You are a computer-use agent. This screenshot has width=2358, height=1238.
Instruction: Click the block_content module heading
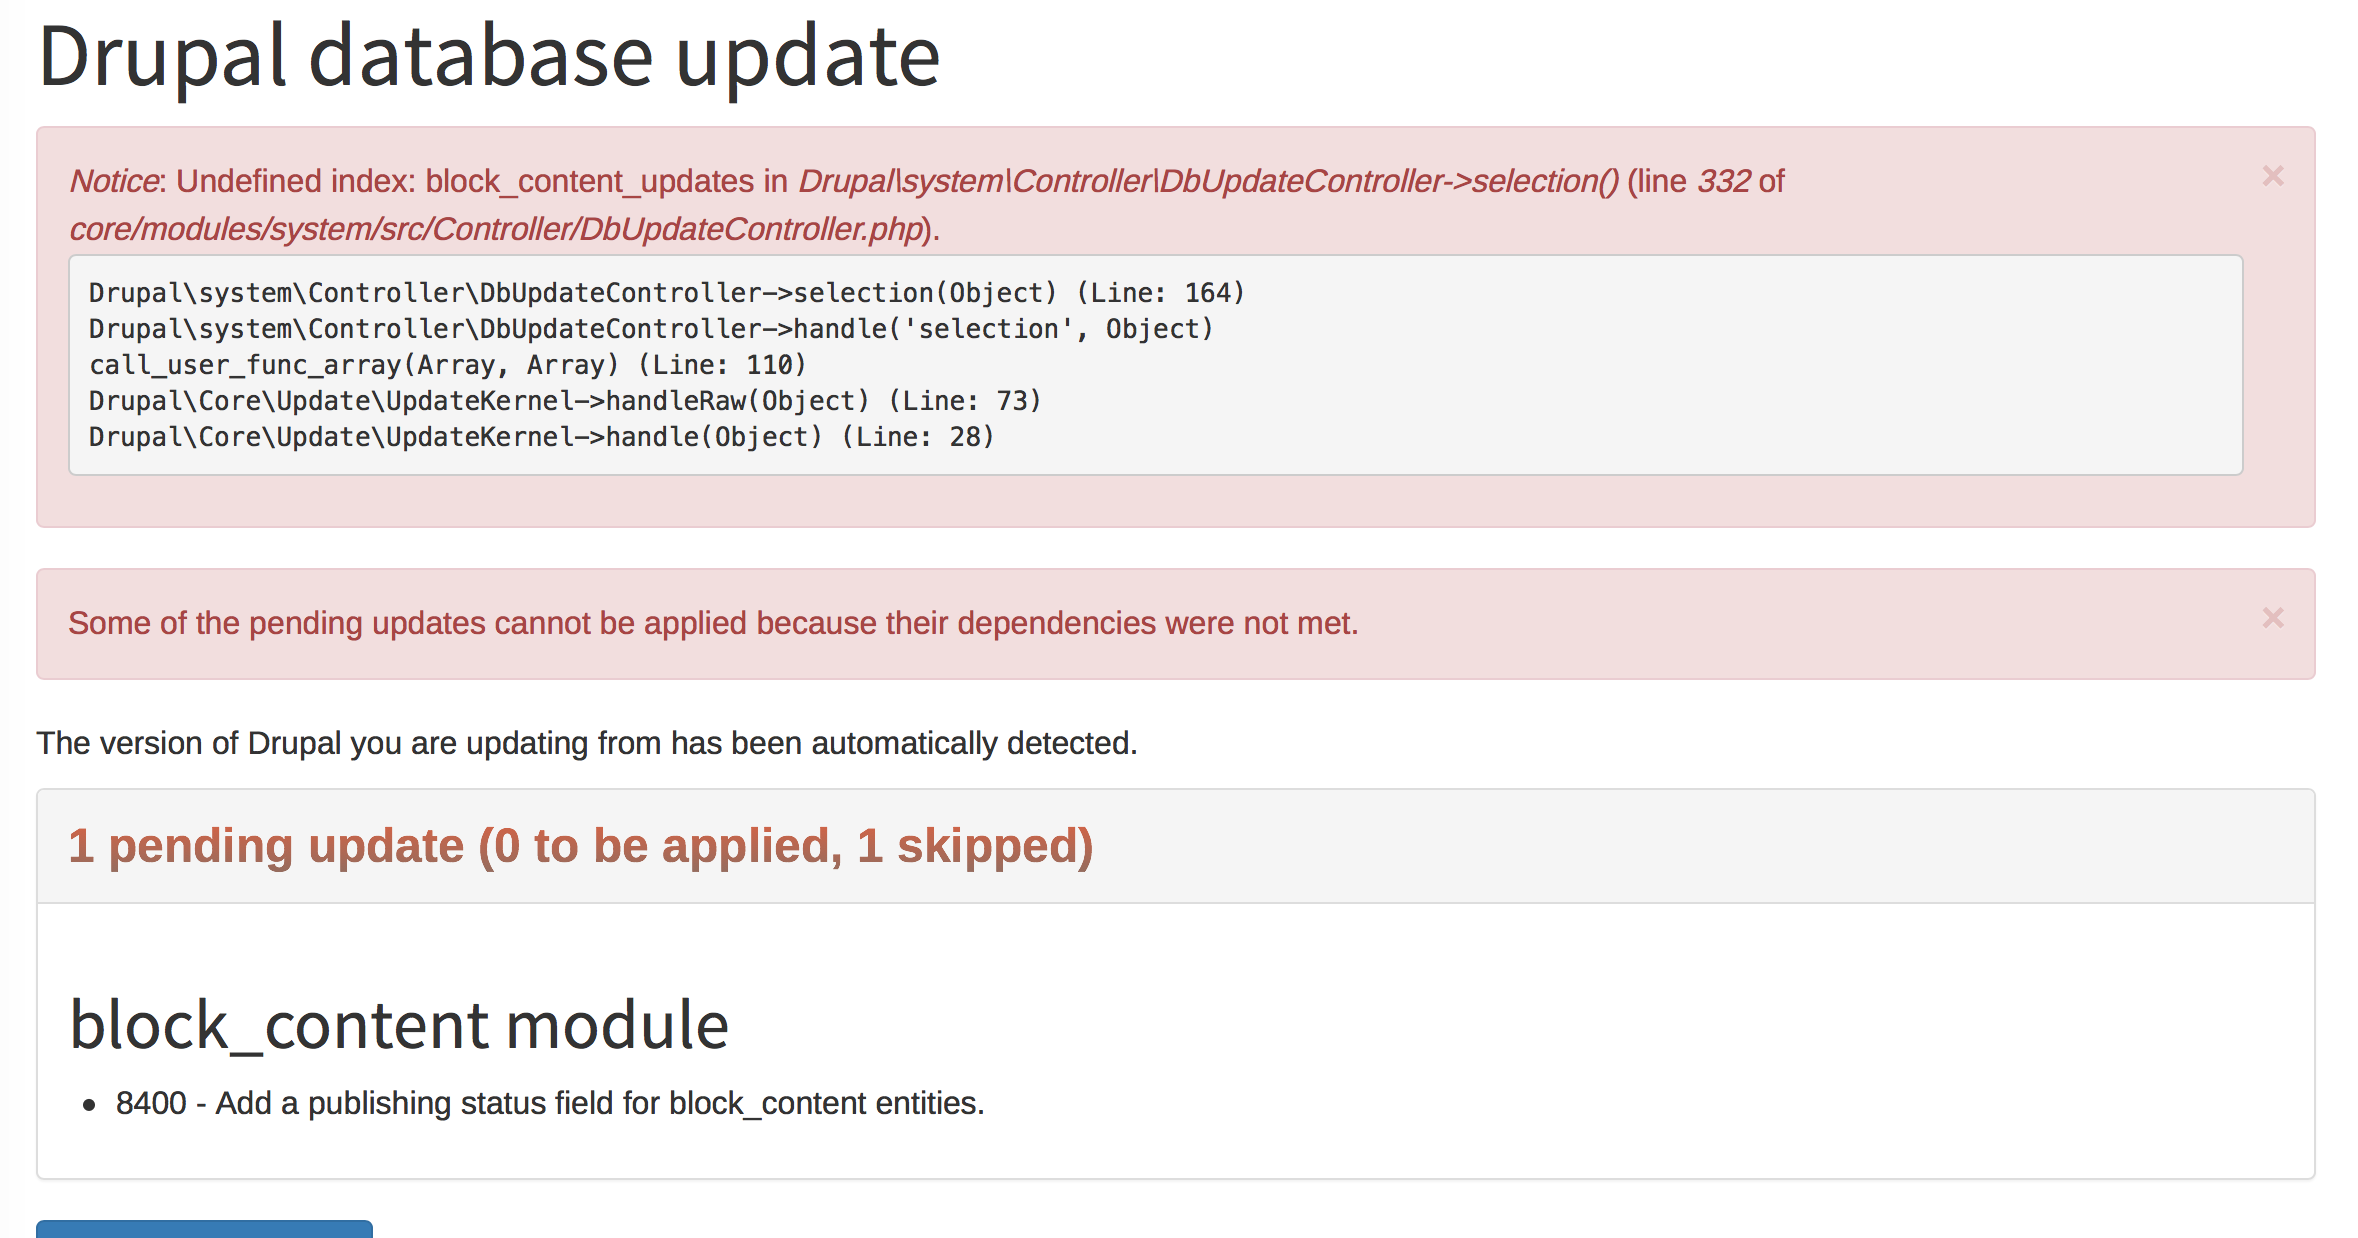click(x=399, y=1025)
